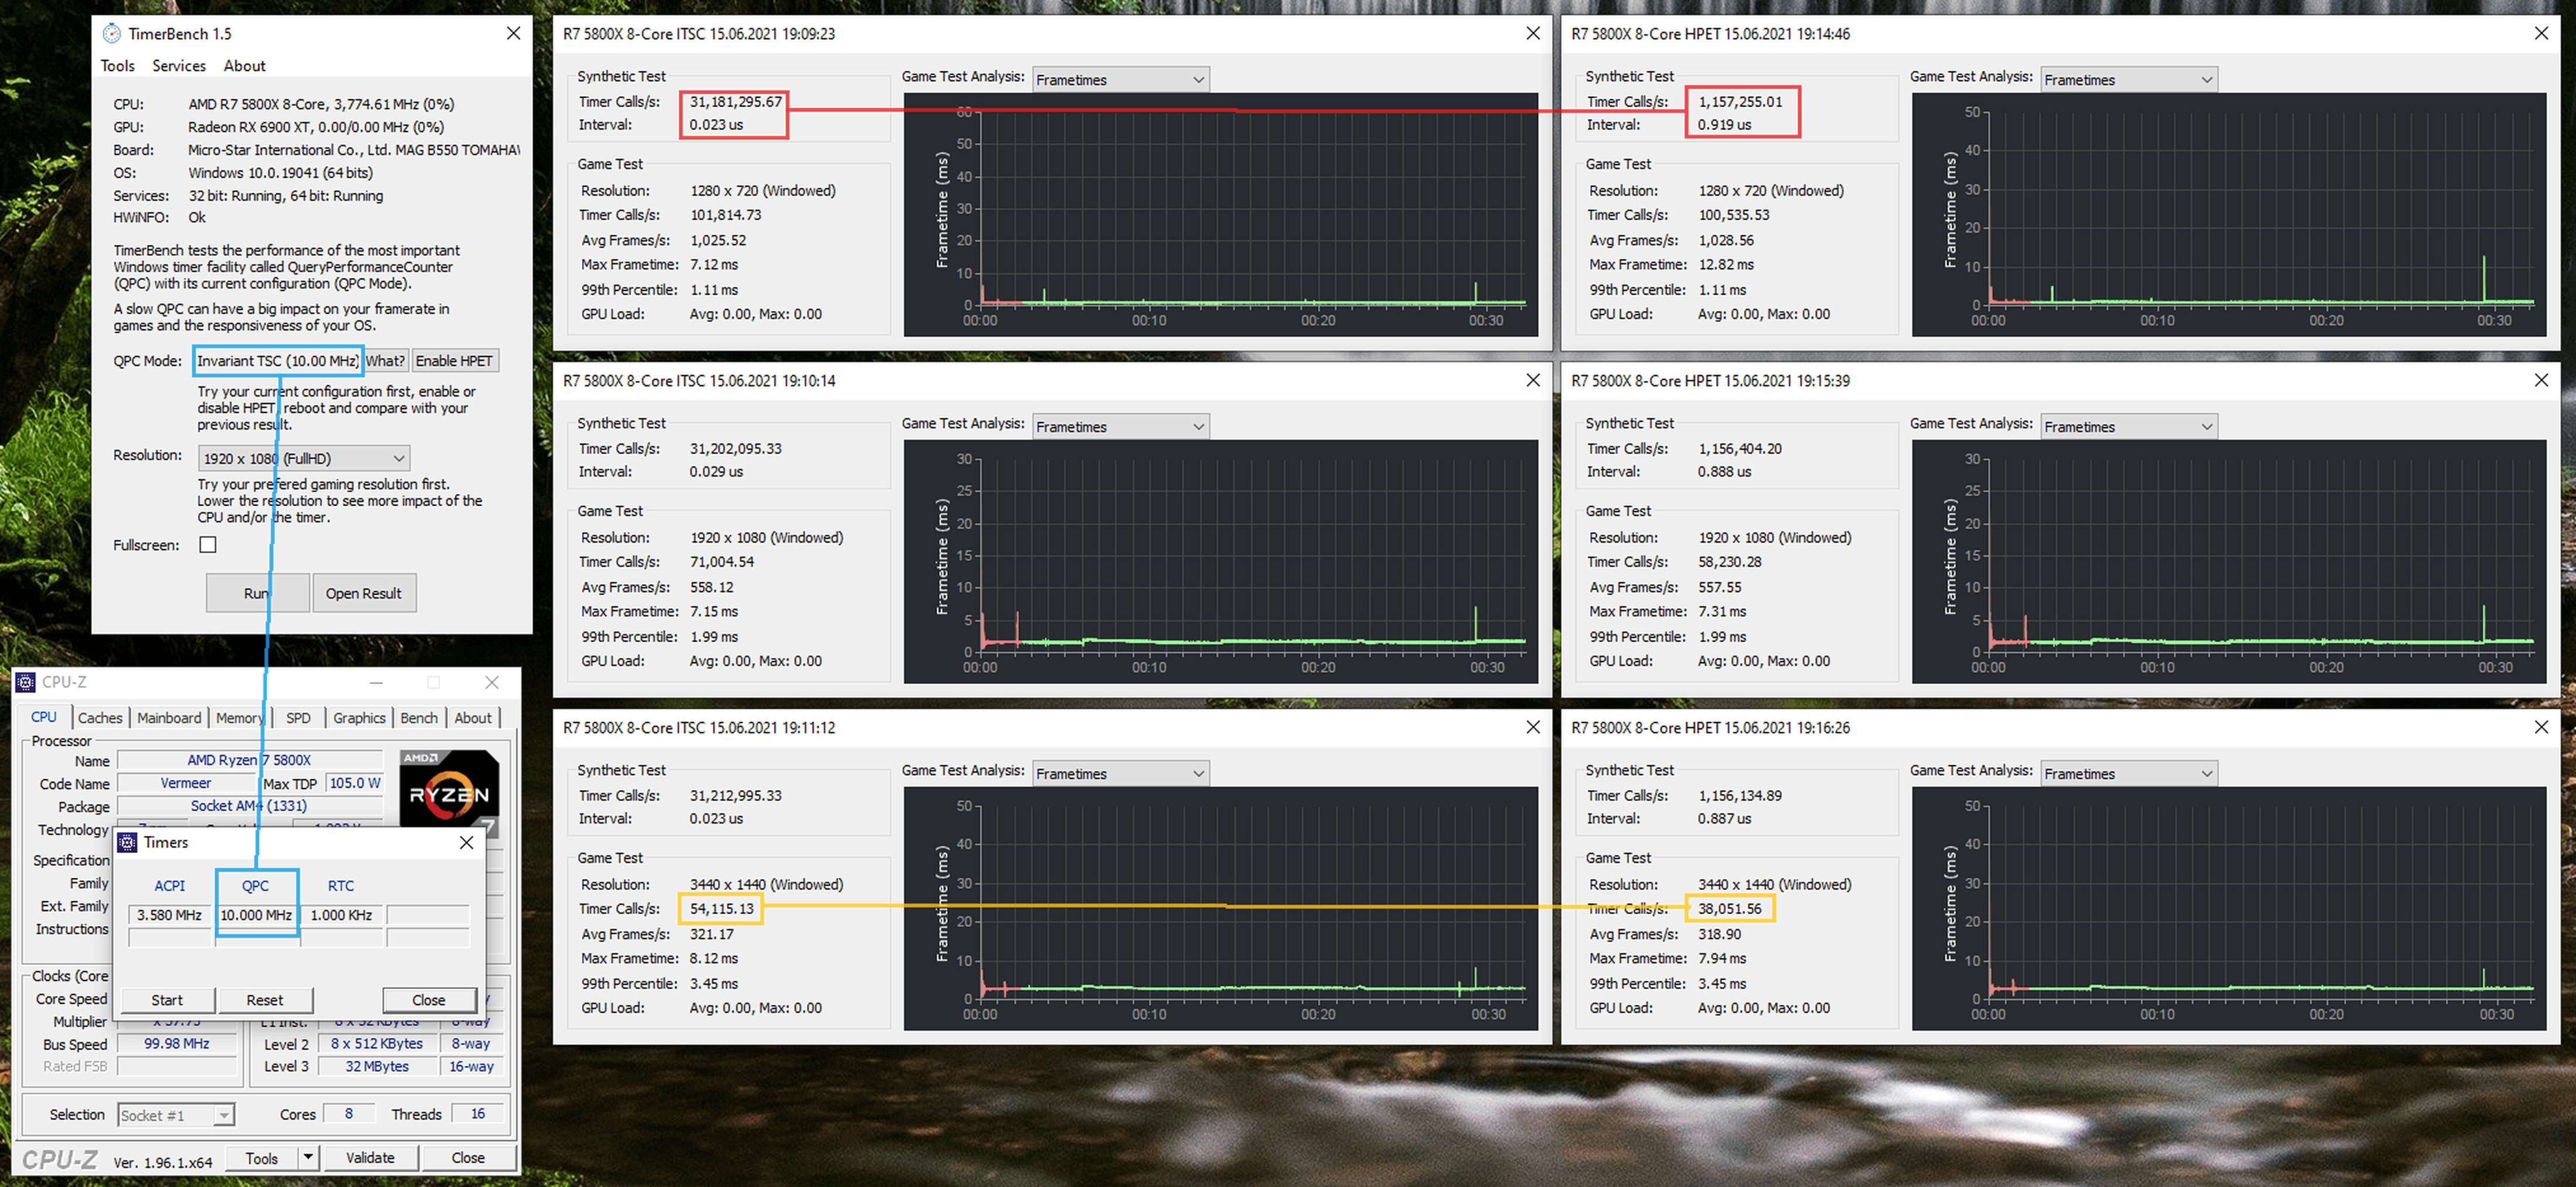Screen dimensions: 2576x1187
Task: Open Frametimes dropdown in ITSC 19:10:14 window
Action: [1120, 427]
